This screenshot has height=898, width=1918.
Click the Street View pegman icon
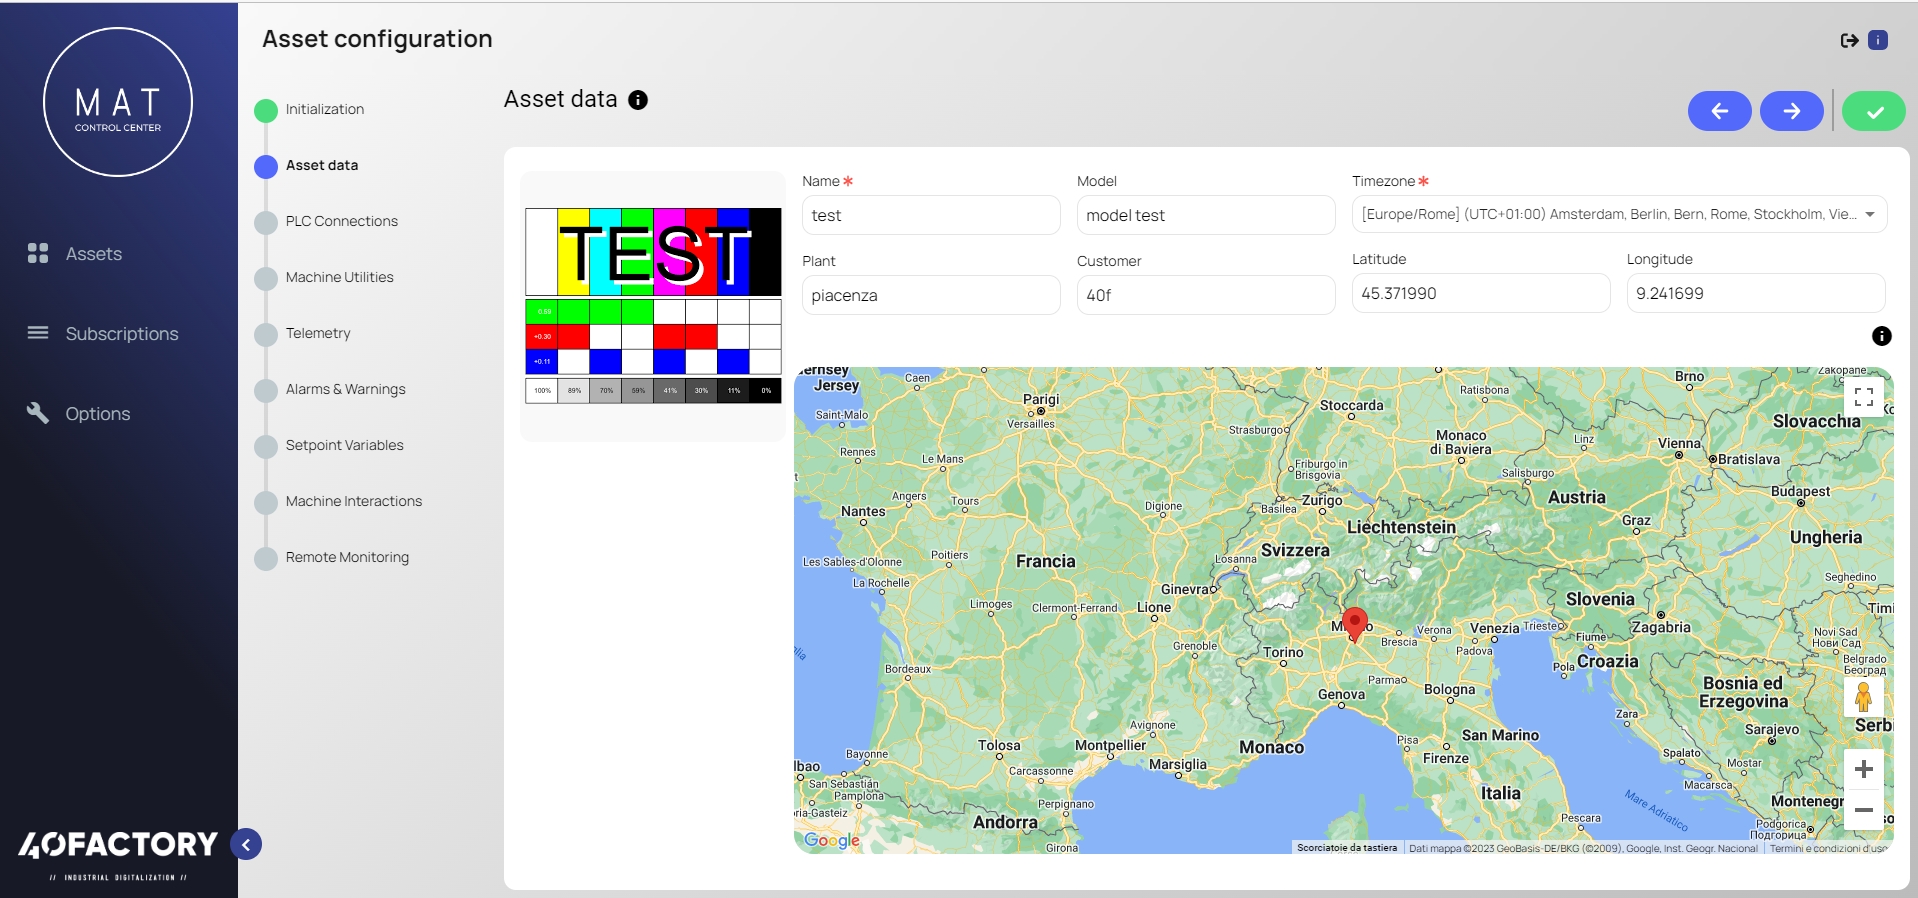1863,697
